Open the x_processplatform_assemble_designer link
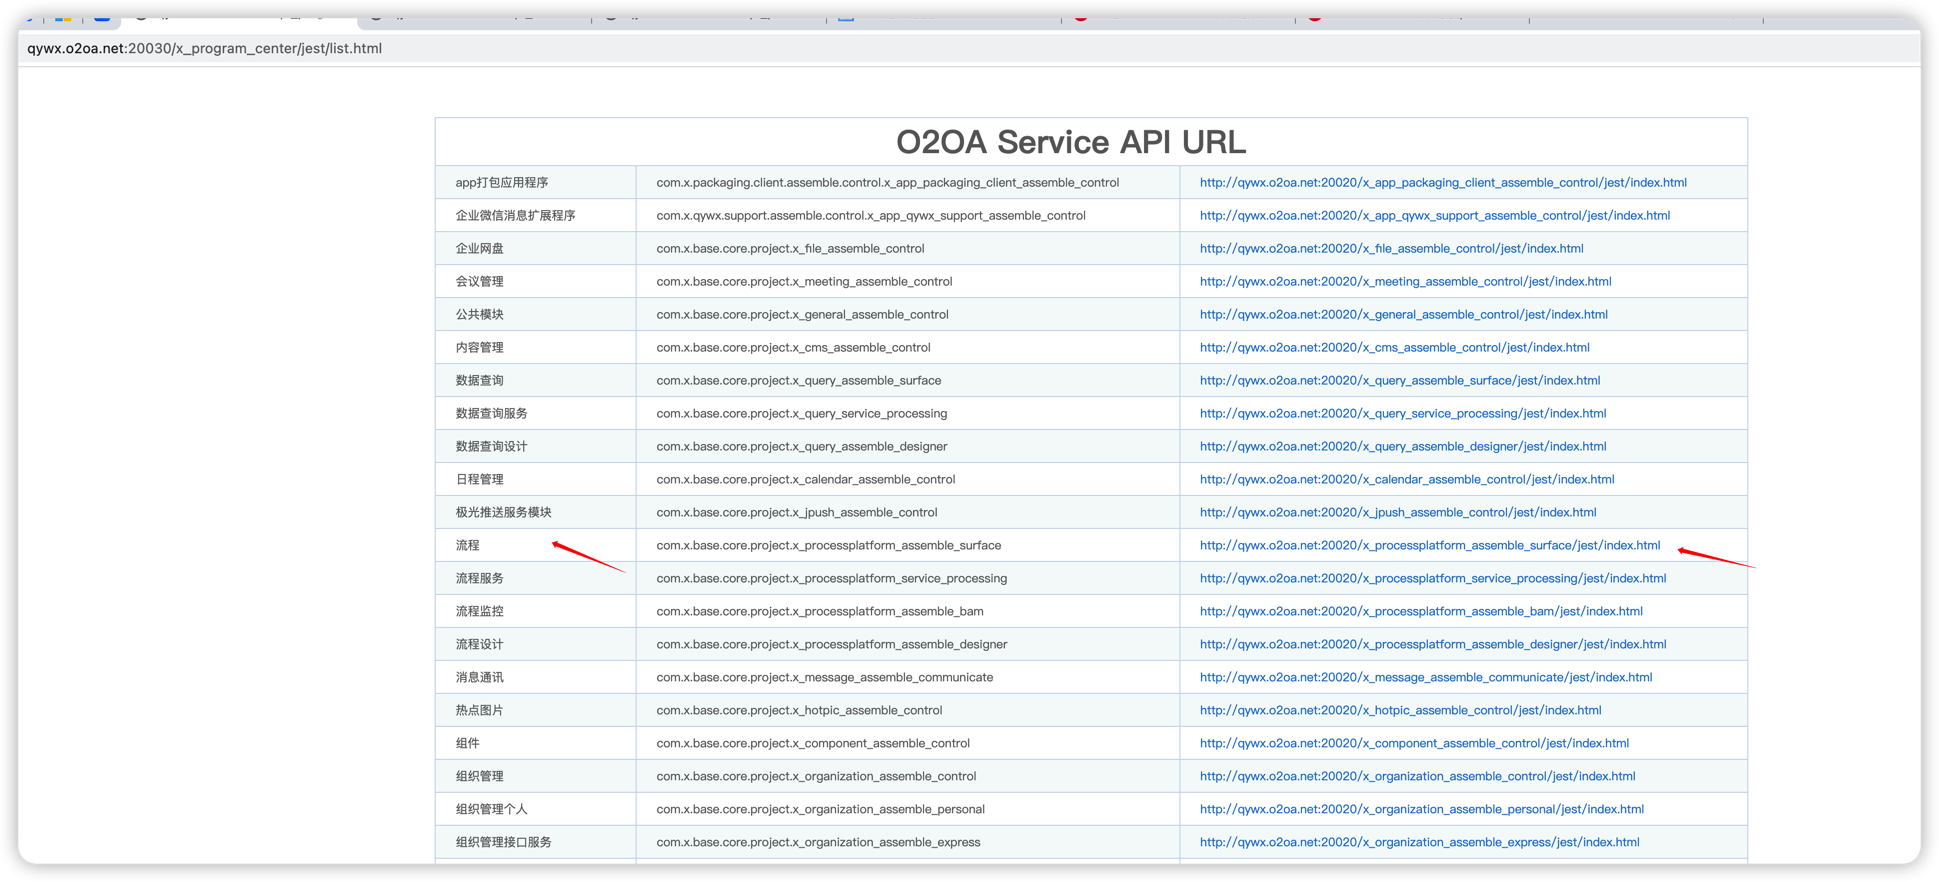This screenshot has width=1939, height=882. [x=1432, y=645]
